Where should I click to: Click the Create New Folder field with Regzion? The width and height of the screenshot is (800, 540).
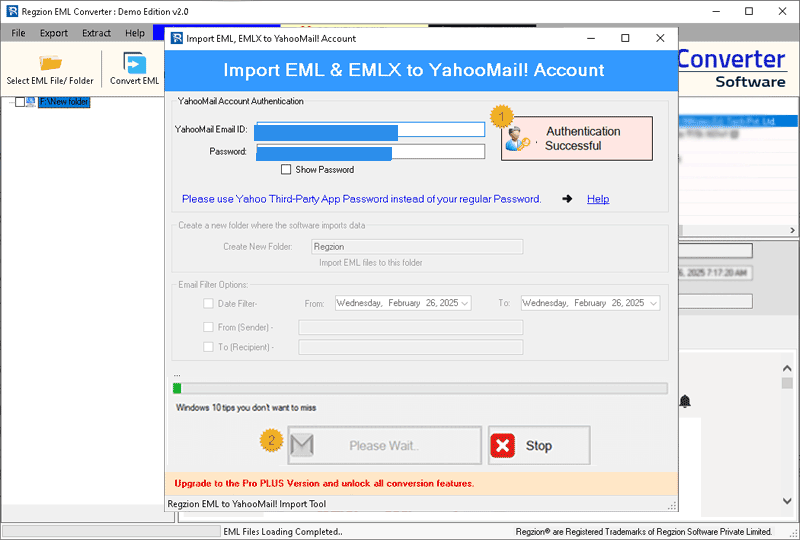pos(417,247)
